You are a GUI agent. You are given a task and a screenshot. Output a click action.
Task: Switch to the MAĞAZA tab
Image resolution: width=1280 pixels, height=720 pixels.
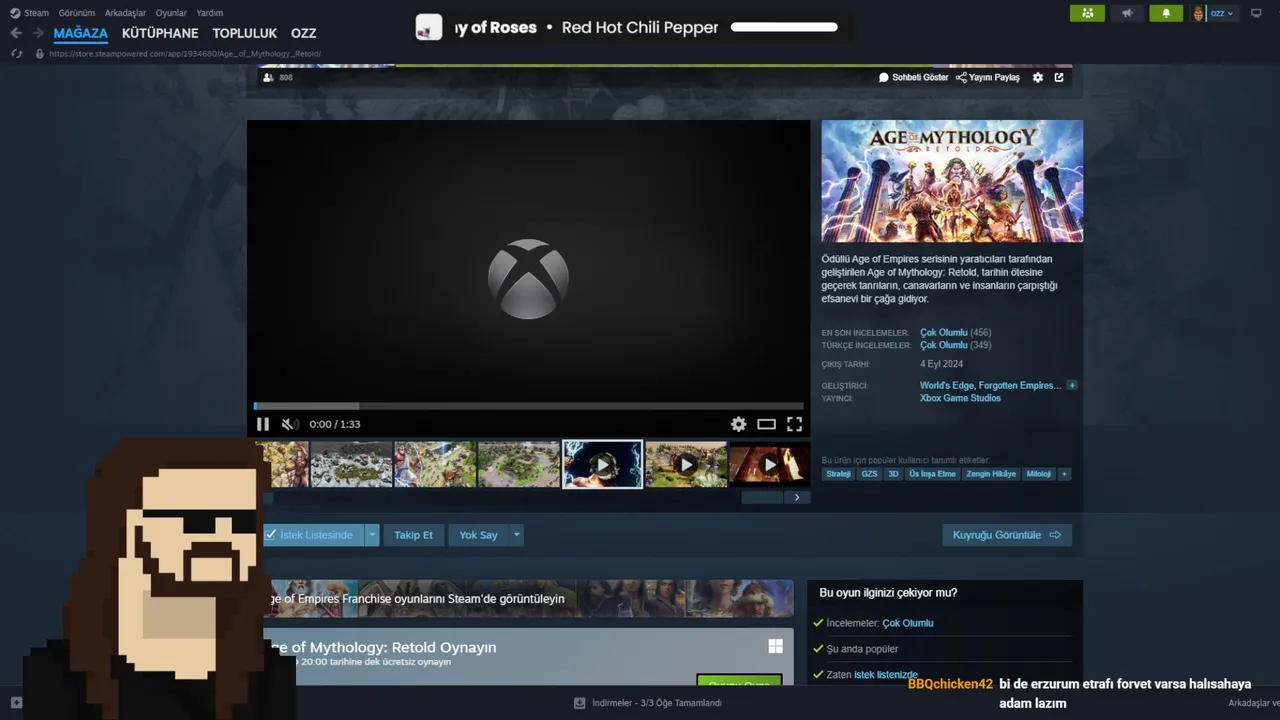pos(80,33)
